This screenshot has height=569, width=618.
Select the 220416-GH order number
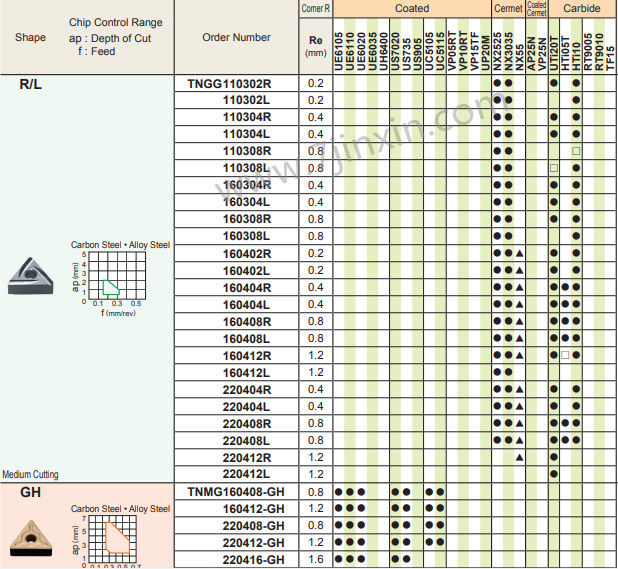[x=253, y=559]
